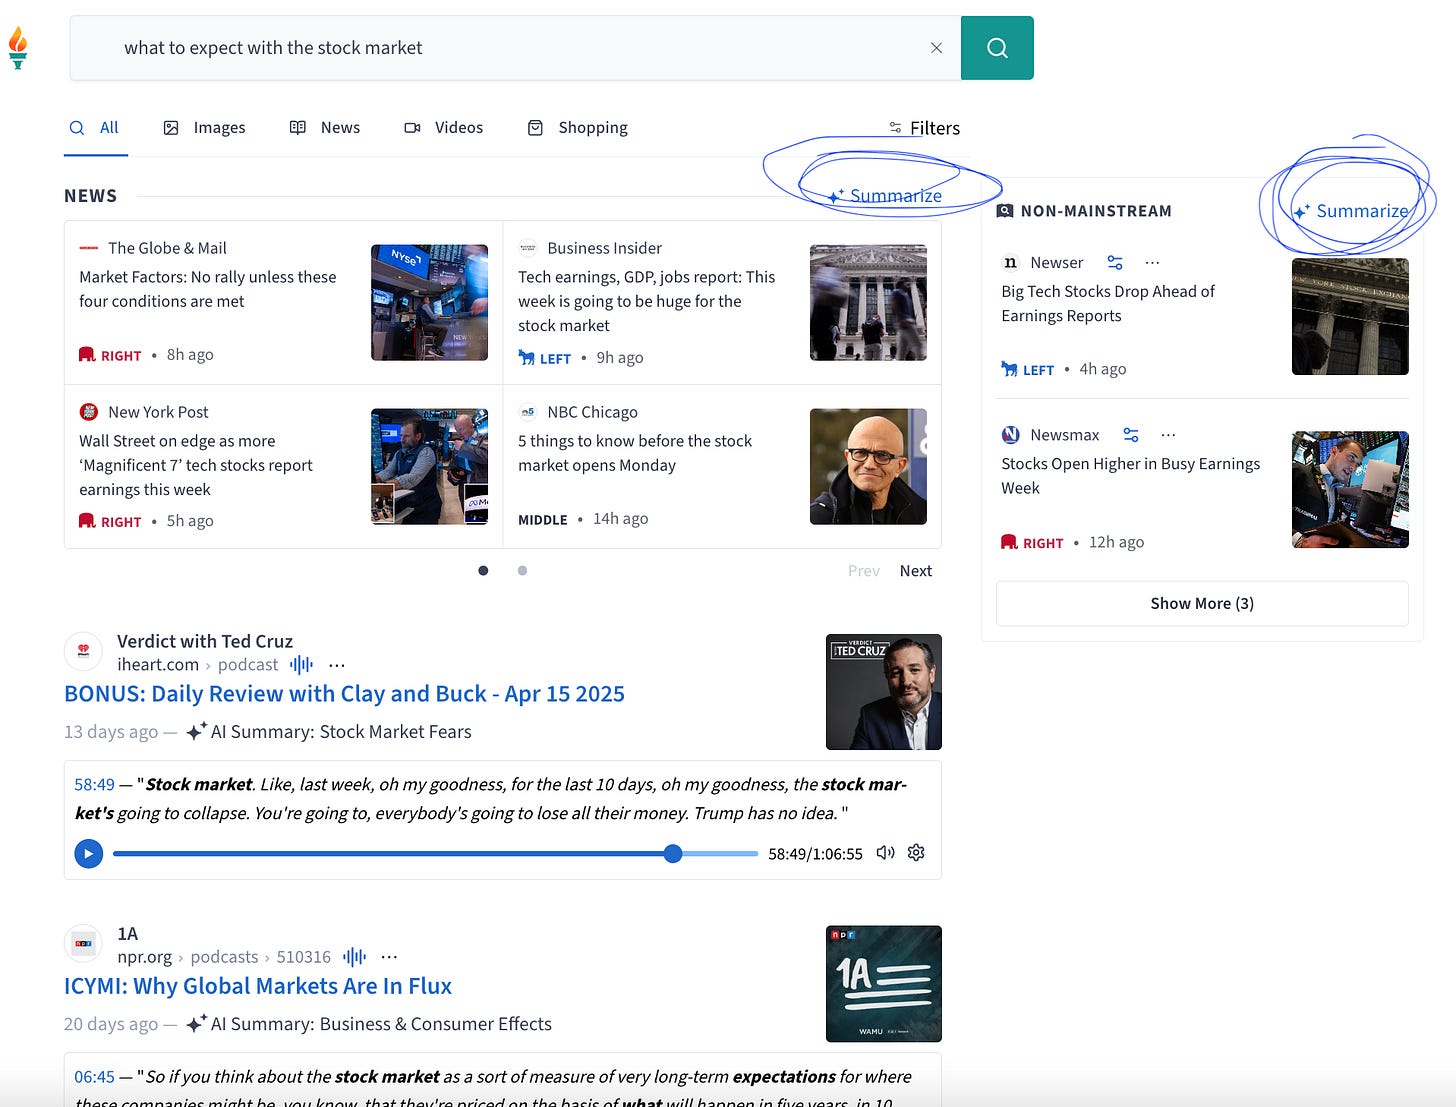The image size is (1456, 1107).
Task: Go to first news carousel page dot
Action: point(483,571)
